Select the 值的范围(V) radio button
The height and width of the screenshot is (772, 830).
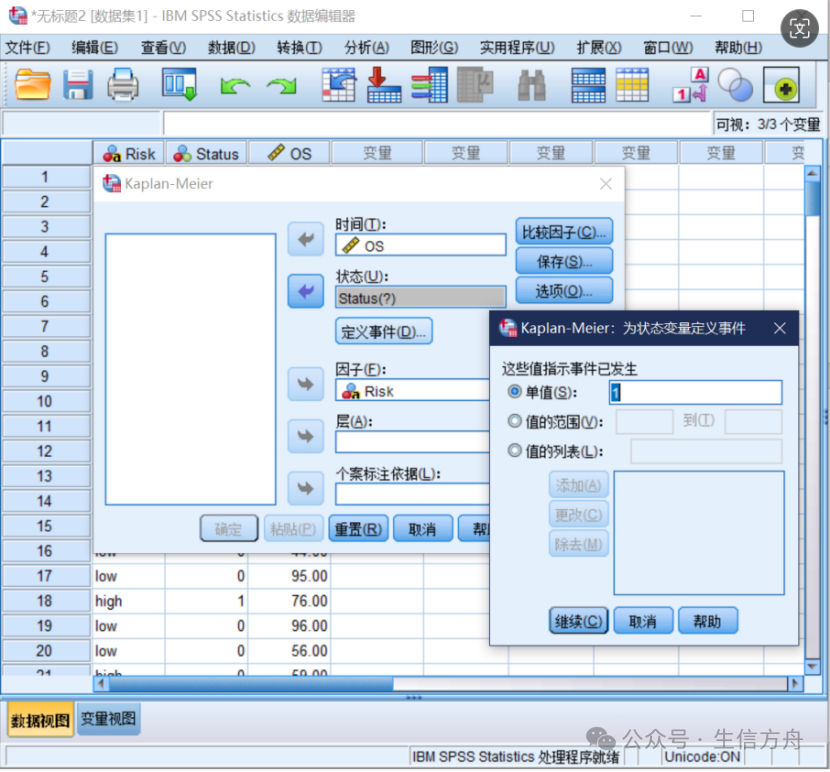click(x=515, y=421)
